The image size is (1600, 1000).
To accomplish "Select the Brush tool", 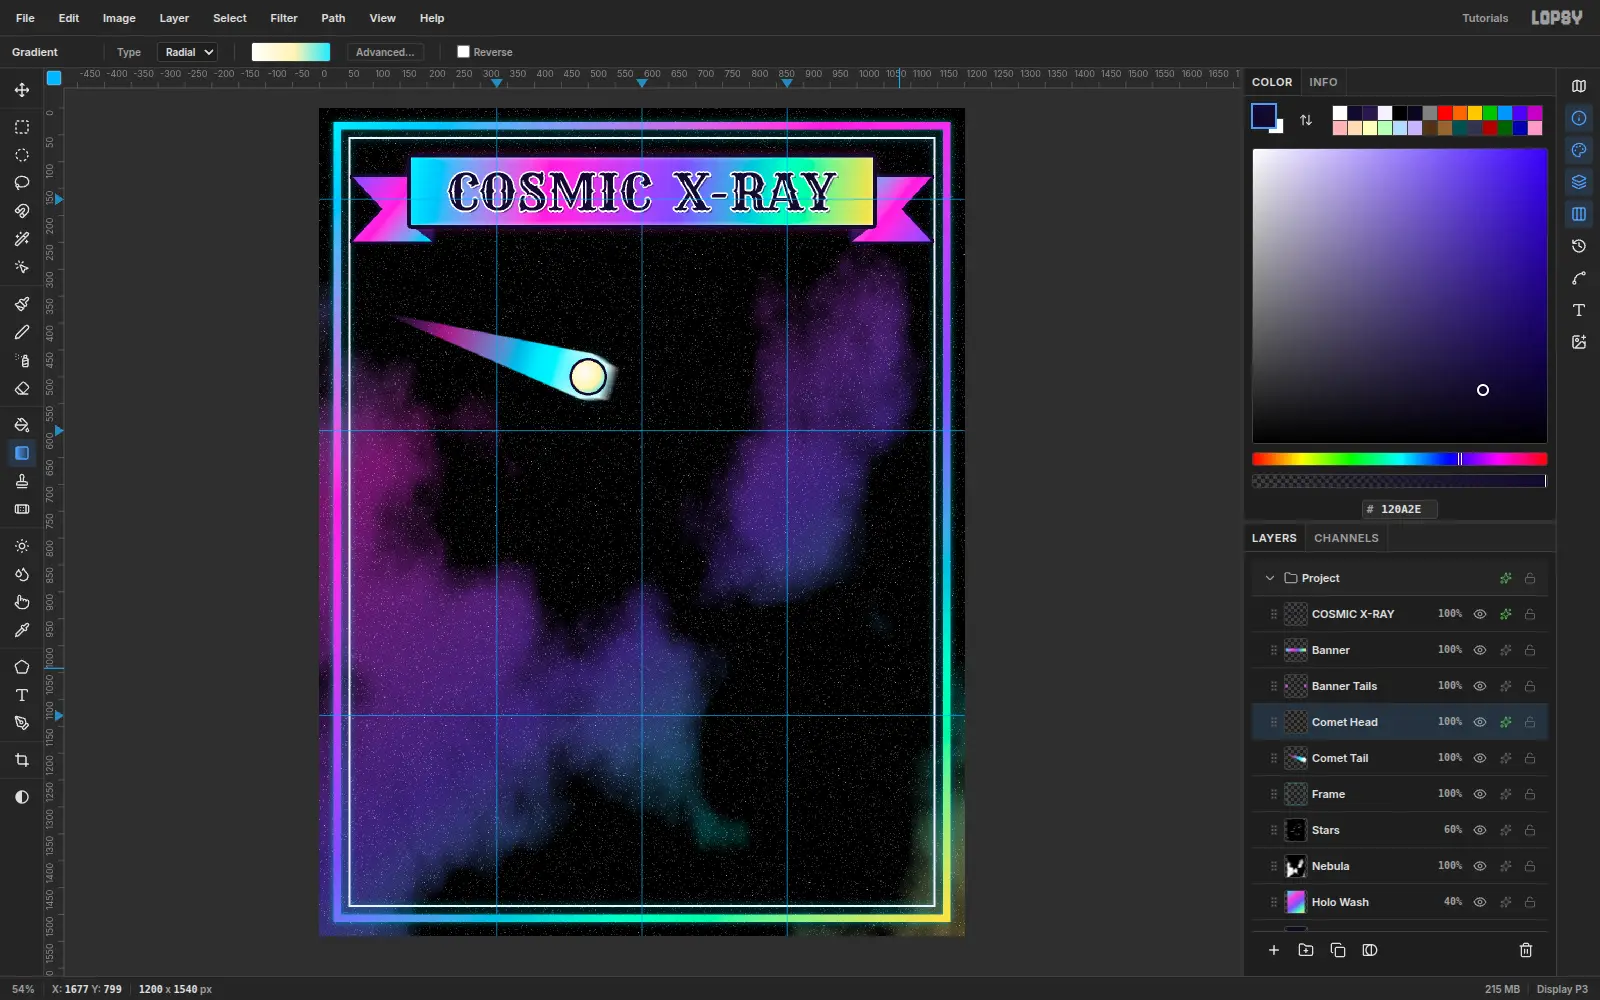I will pos(22,304).
